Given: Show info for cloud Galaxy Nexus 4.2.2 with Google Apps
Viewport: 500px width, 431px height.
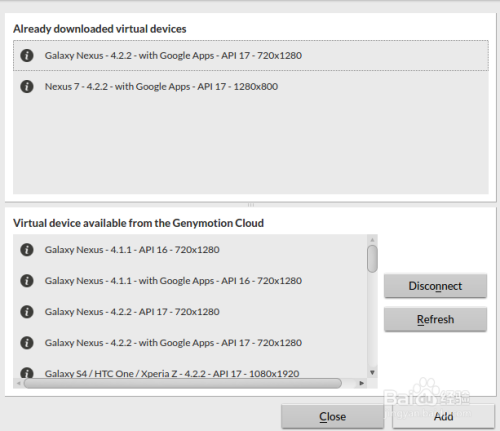Looking at the screenshot, I should pos(27,343).
